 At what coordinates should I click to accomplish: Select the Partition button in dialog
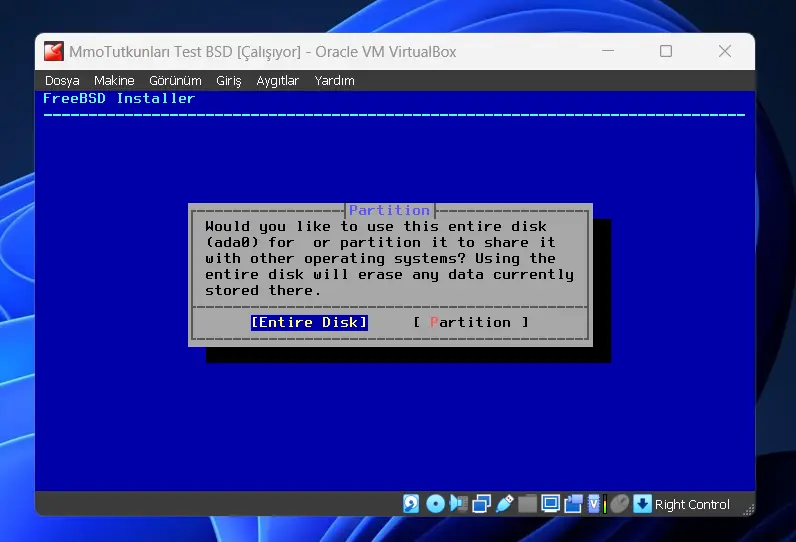471,322
